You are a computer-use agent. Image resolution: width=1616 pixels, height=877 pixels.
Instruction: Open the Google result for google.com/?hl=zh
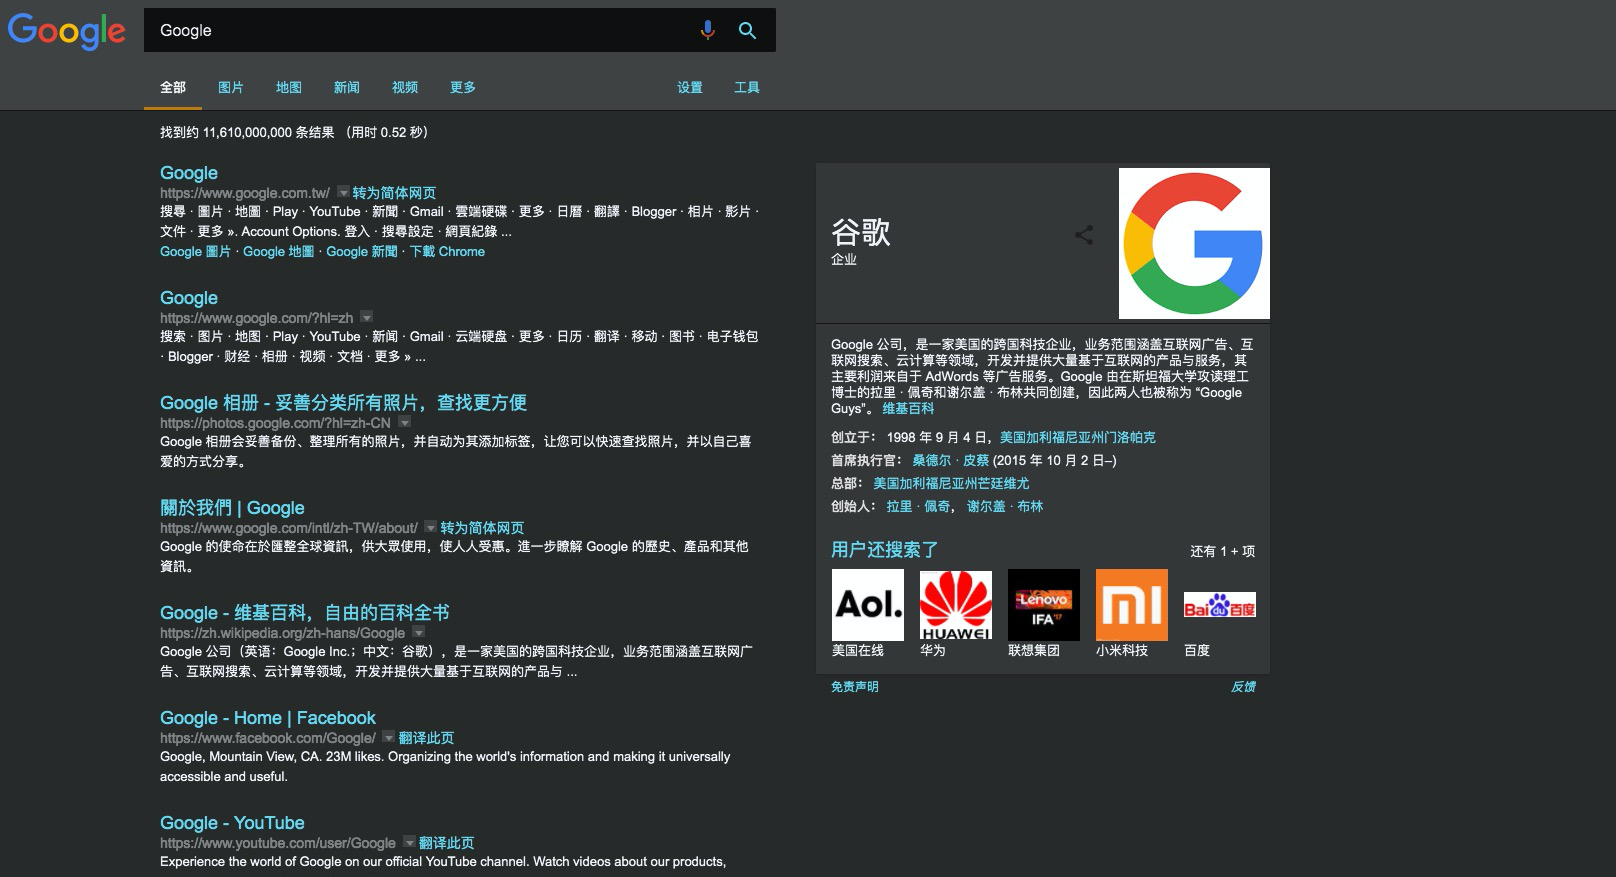point(189,298)
